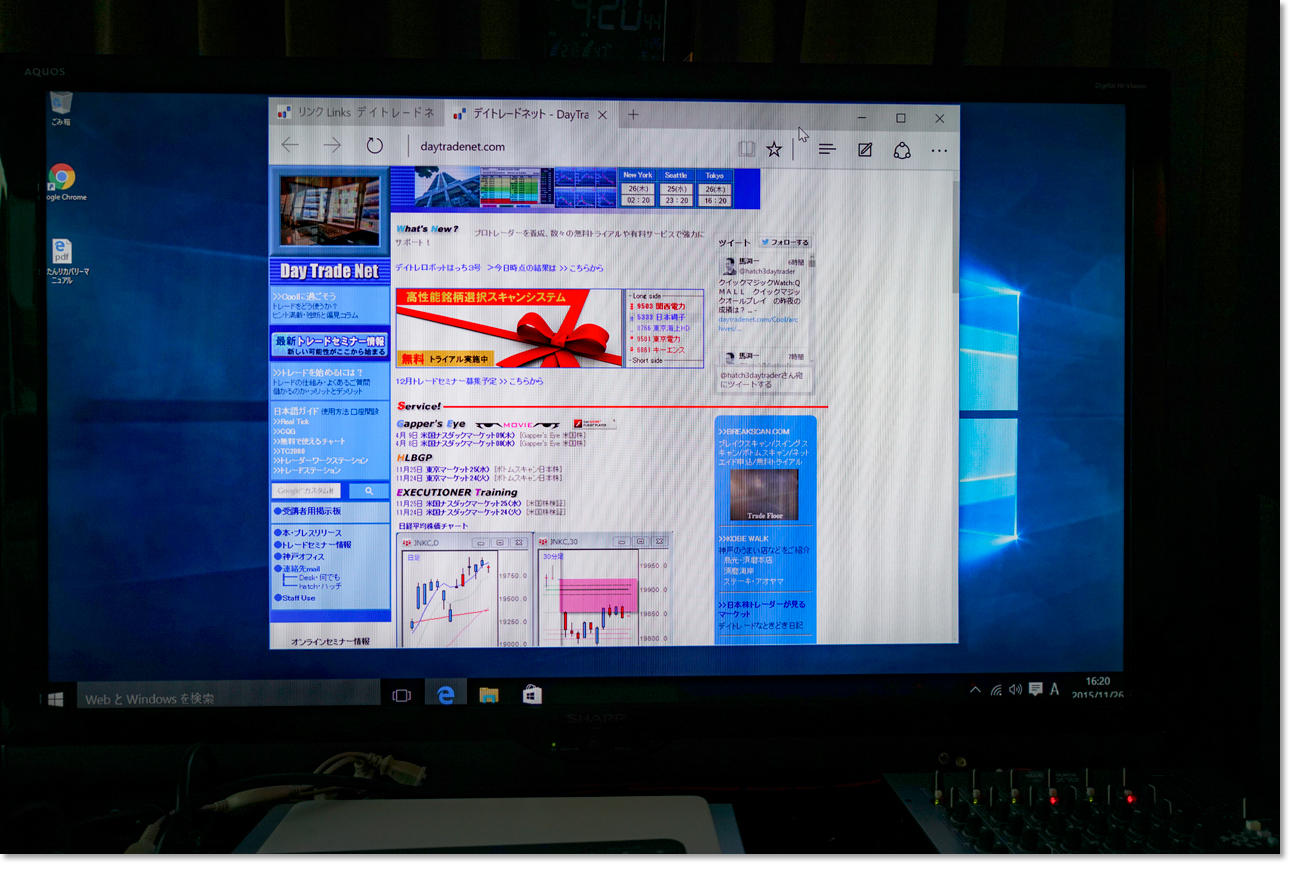Image resolution: width=1297 pixels, height=871 pixels.
Task: Open the network tray icon
Action: (x=996, y=689)
